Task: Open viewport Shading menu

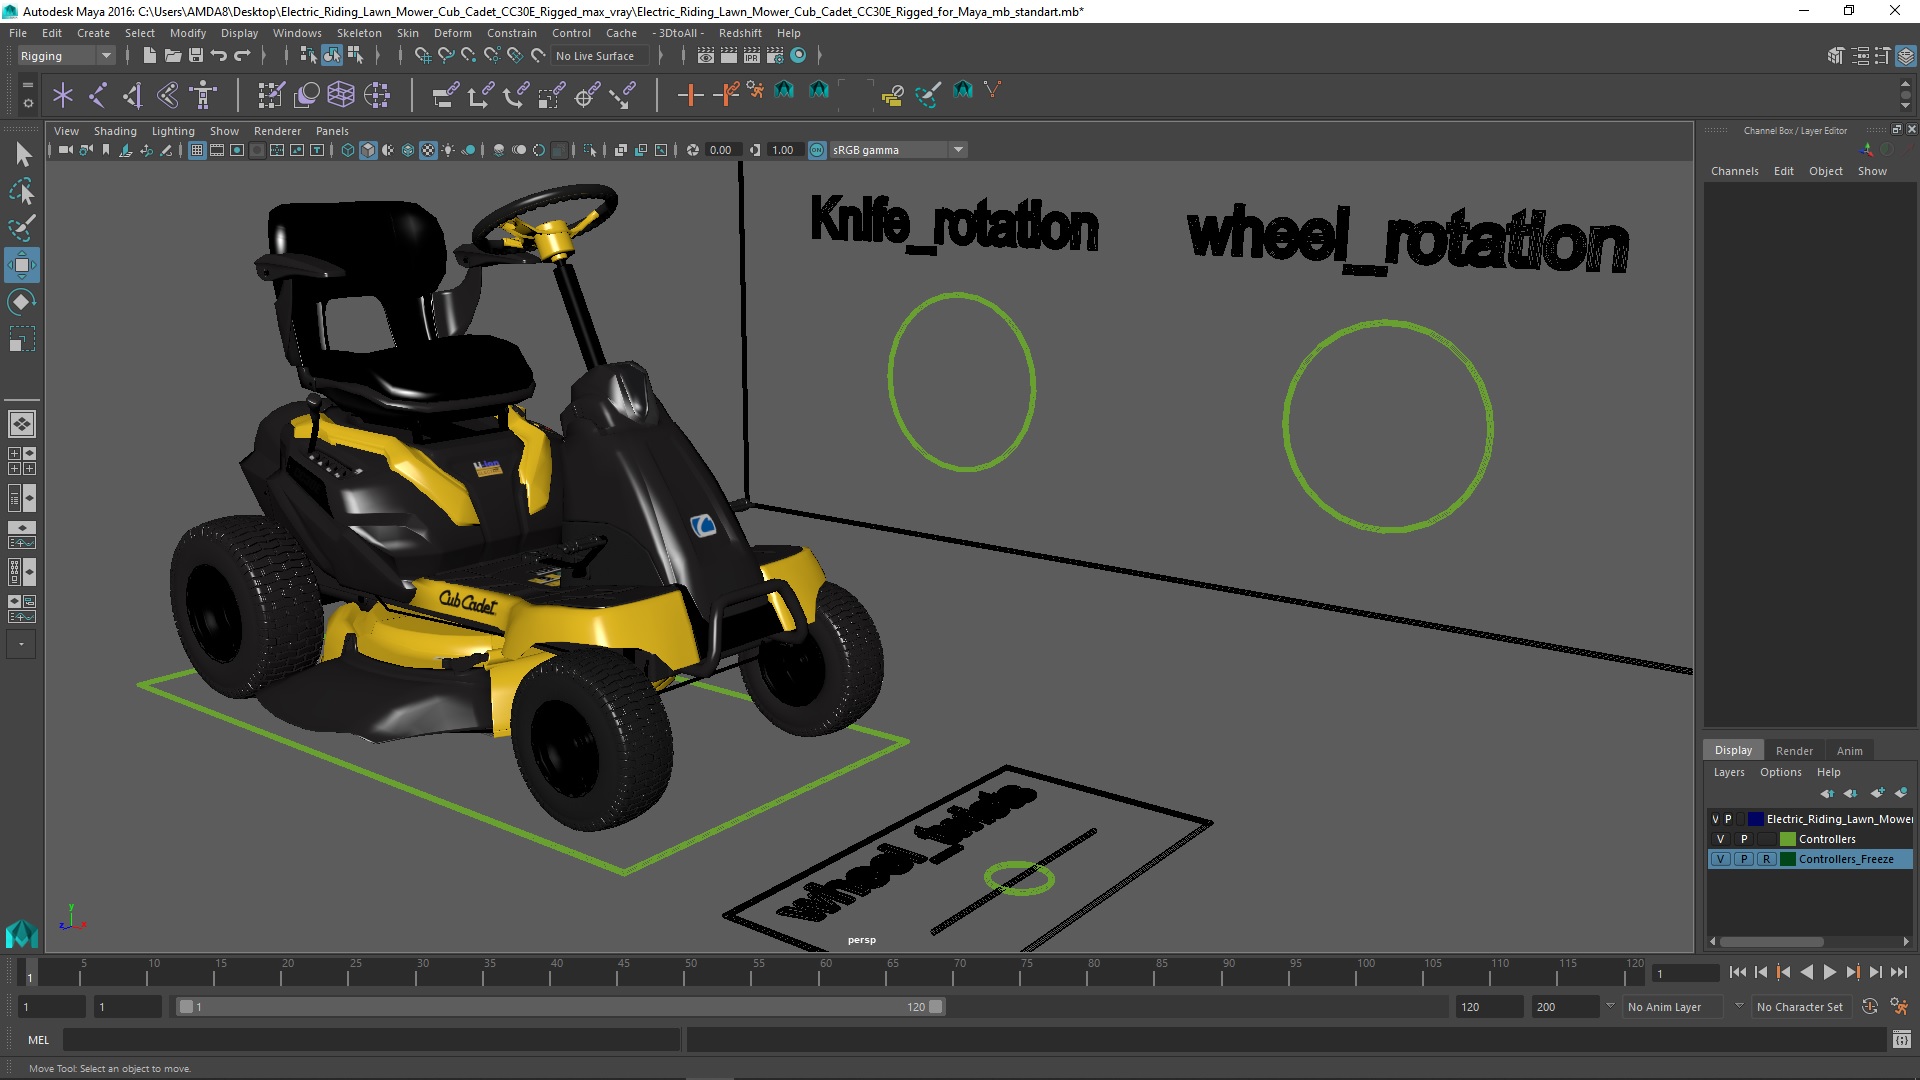Action: [x=115, y=131]
